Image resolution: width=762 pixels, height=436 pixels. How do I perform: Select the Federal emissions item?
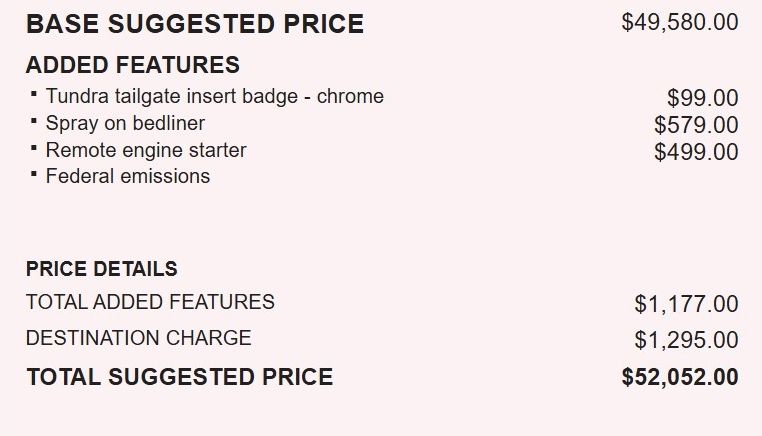pyautogui.click(x=128, y=177)
